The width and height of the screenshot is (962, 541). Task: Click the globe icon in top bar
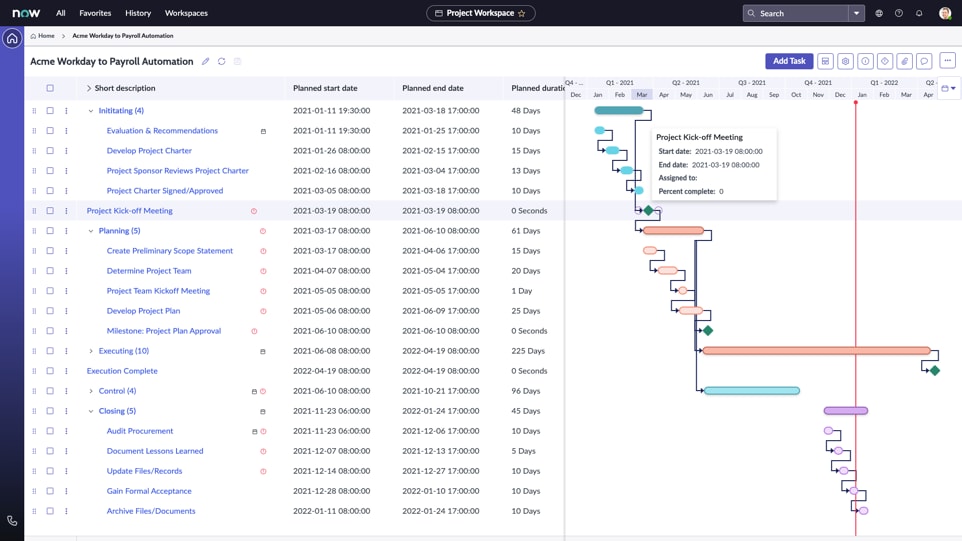pos(879,13)
